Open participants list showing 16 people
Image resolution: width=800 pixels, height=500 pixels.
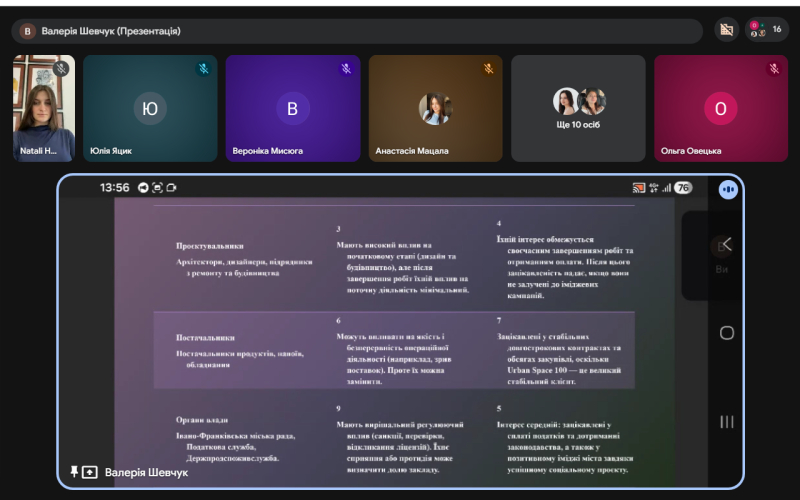[x=766, y=30]
